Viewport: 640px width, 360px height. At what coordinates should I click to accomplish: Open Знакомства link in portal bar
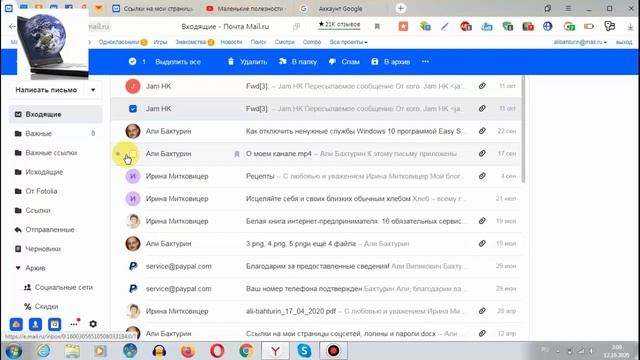(x=191, y=42)
